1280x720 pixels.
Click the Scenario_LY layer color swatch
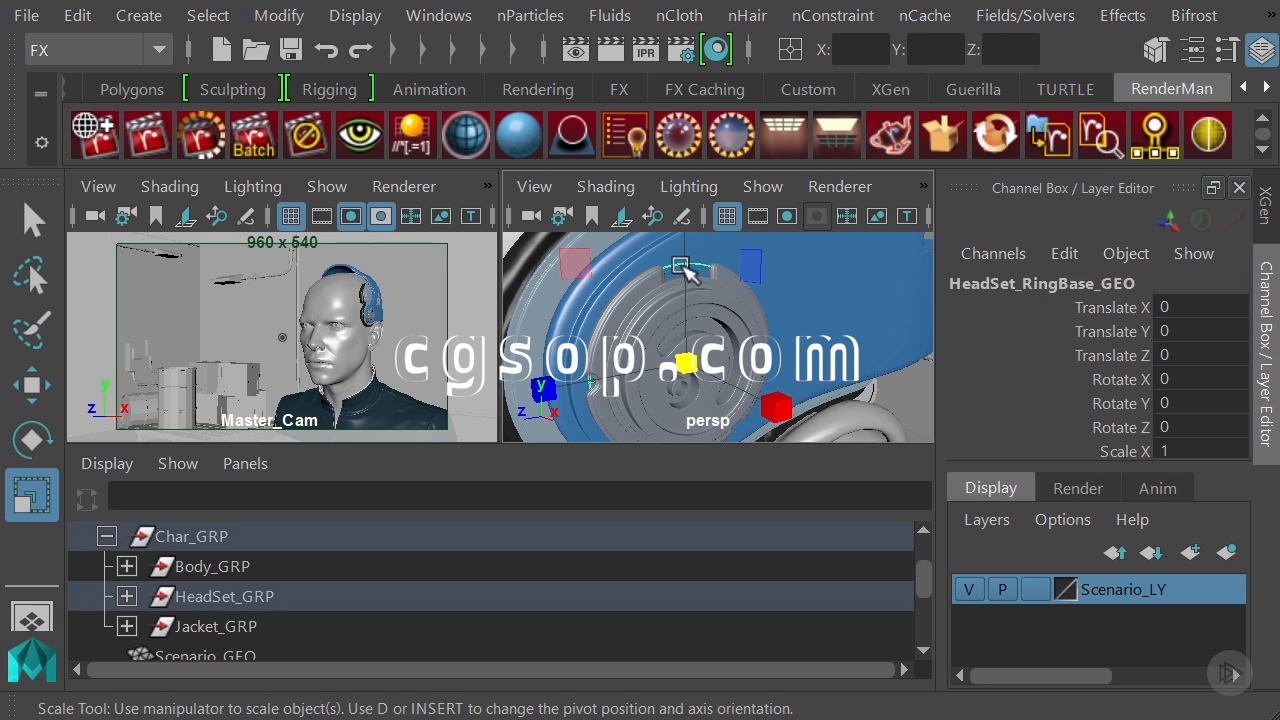pos(1065,590)
